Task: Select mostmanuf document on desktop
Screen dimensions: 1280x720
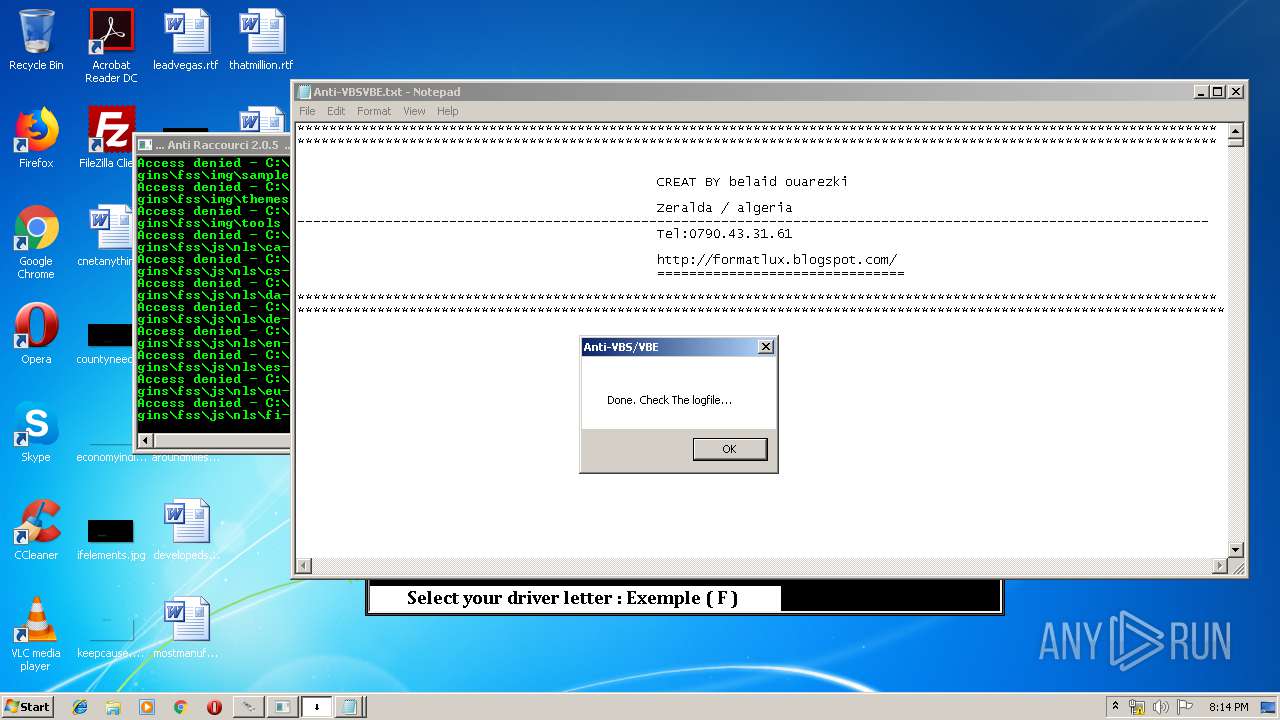Action: [186, 629]
